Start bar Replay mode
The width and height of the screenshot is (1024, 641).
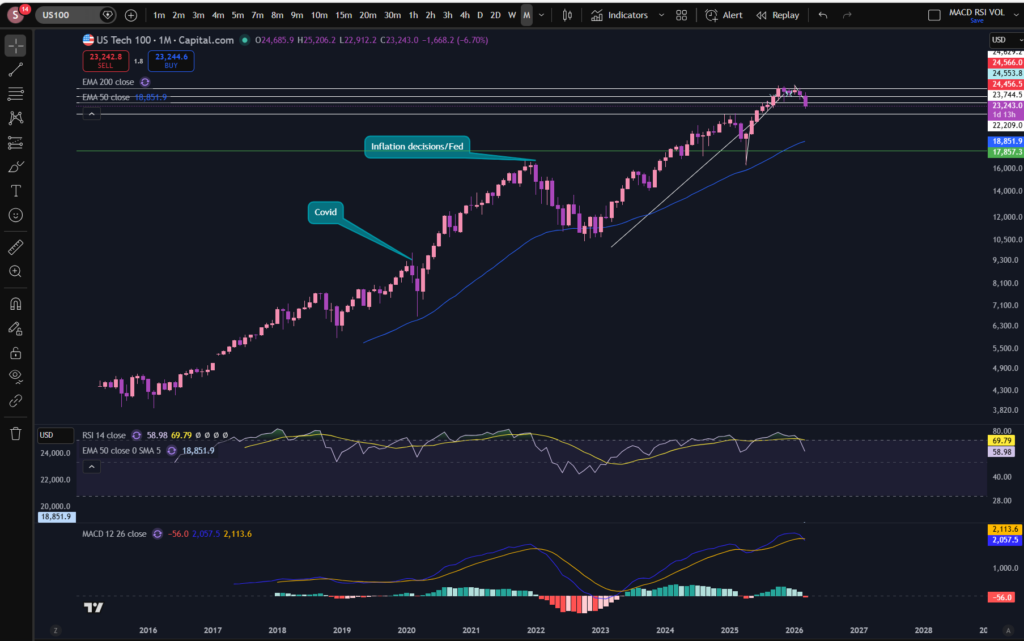[778, 15]
